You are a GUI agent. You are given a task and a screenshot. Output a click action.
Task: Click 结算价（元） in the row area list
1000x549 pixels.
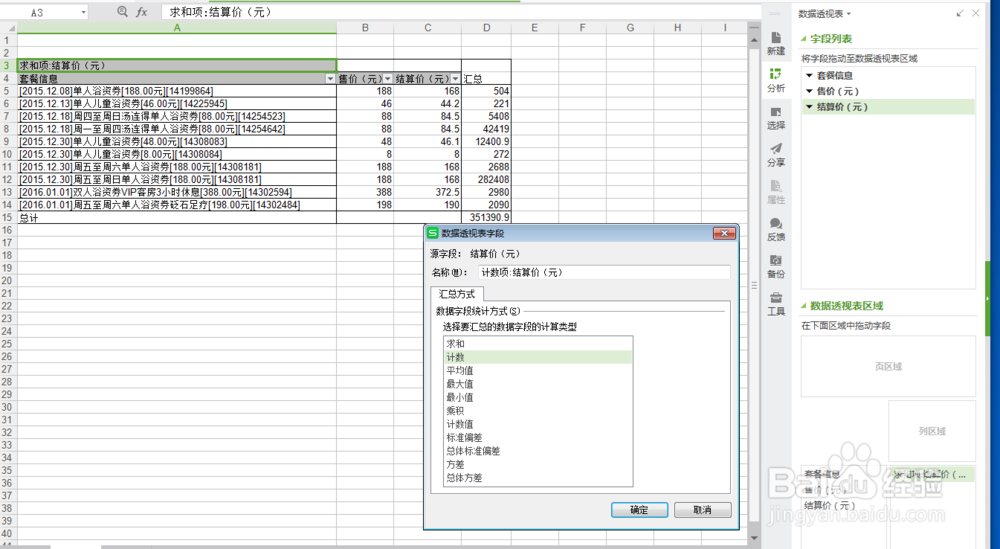[x=830, y=506]
